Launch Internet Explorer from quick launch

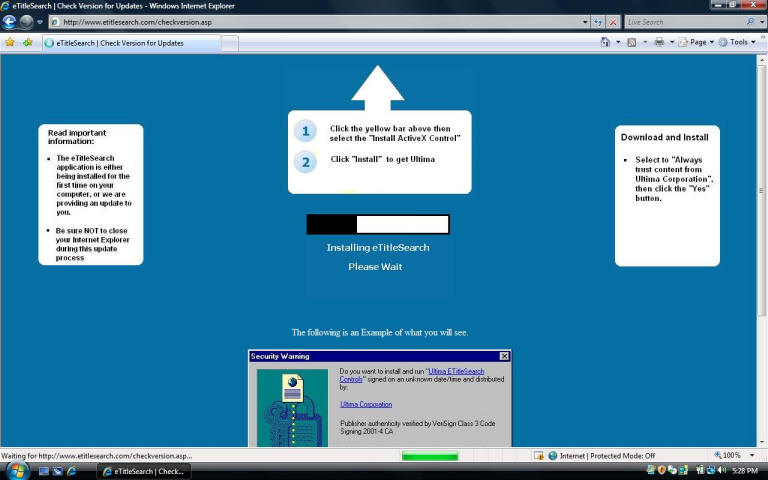coord(72,471)
